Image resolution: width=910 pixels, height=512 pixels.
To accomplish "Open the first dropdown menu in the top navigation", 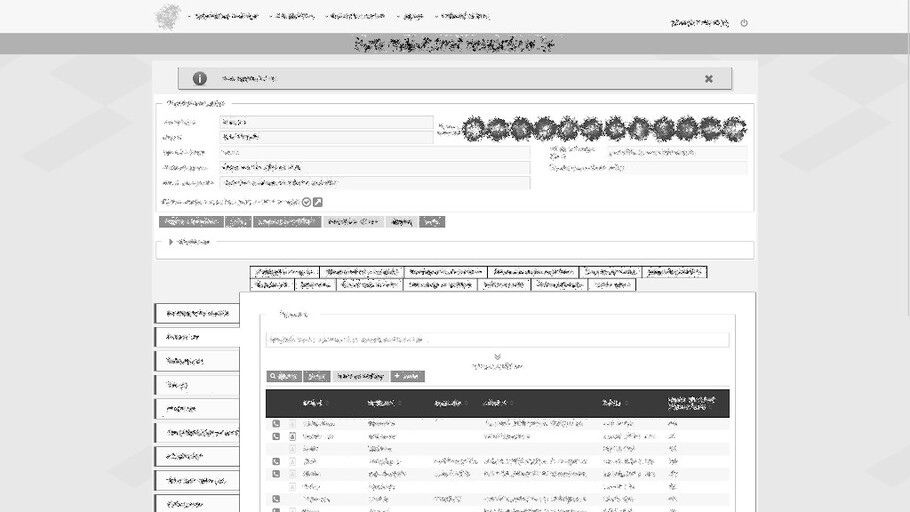I will (x=224, y=16).
